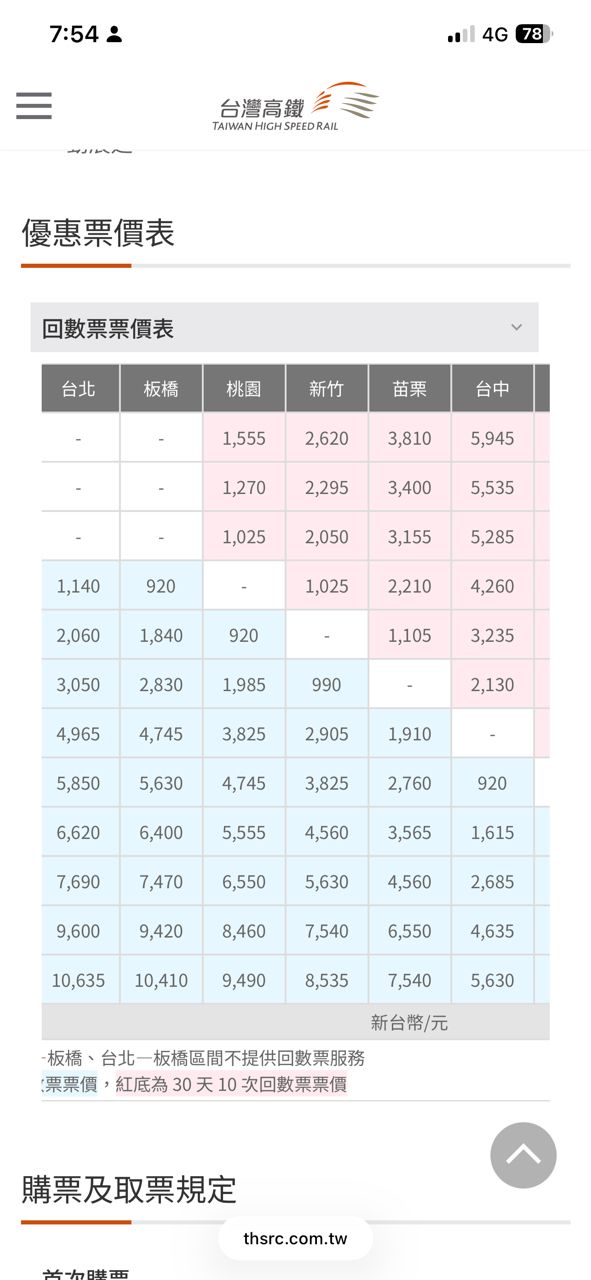The height and width of the screenshot is (1280, 591).
Task: Tap the pink 5,945 fare cell
Action: [x=492, y=438]
